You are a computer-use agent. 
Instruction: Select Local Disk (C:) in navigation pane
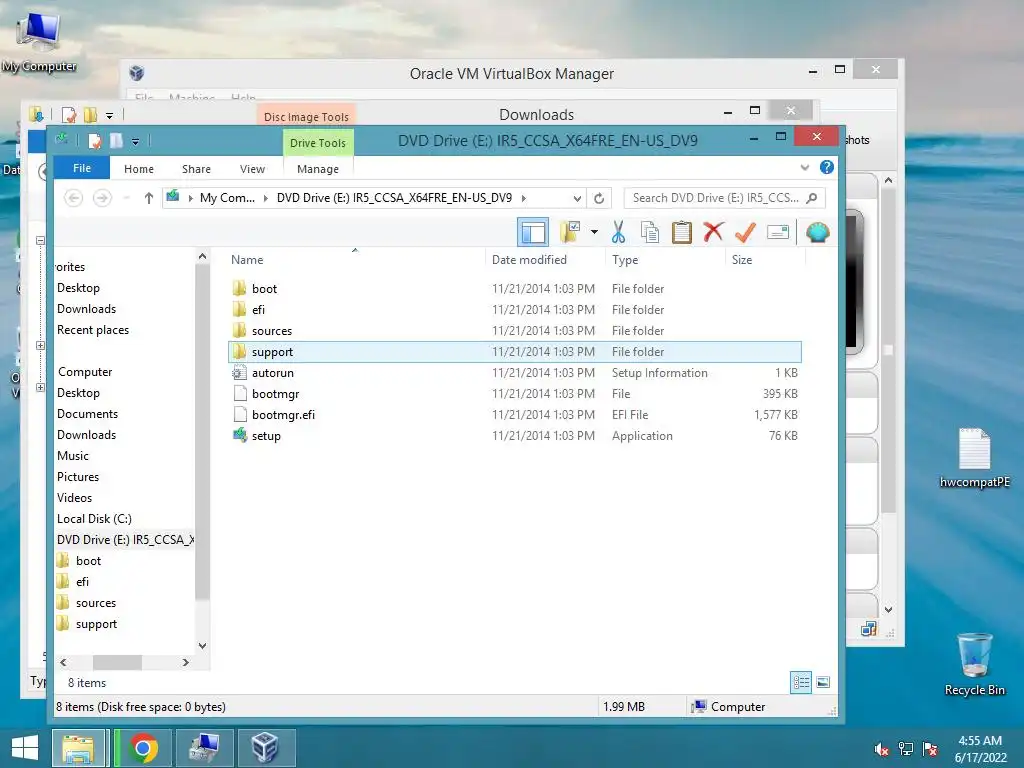coord(94,519)
